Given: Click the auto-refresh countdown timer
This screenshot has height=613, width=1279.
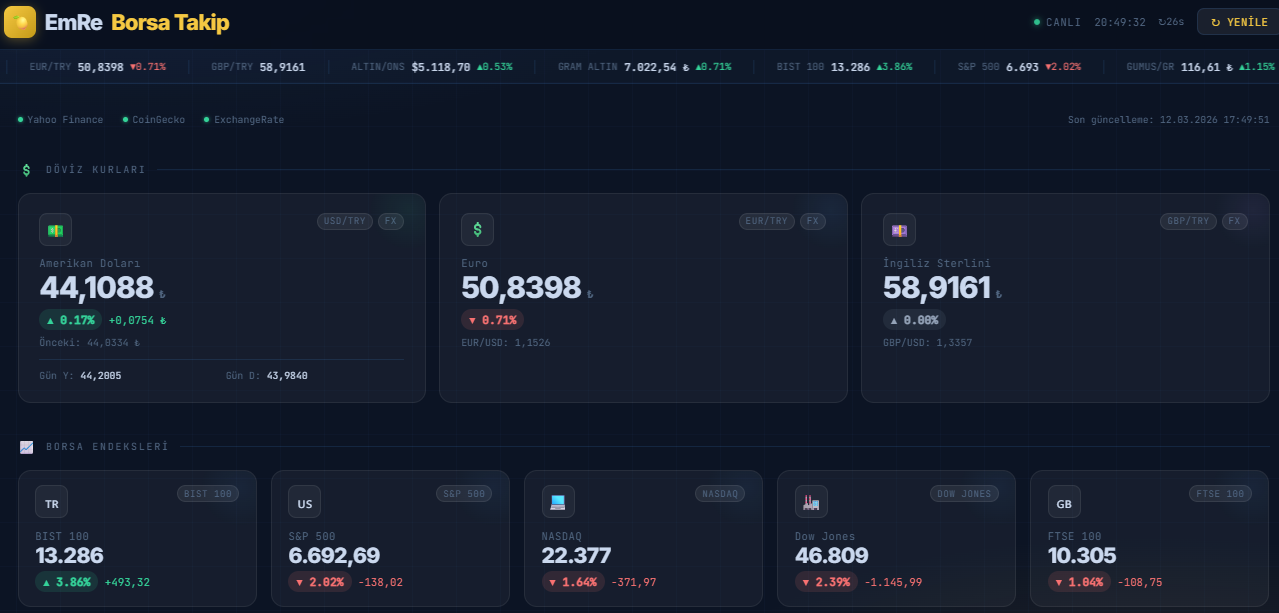Looking at the screenshot, I should point(1170,22).
